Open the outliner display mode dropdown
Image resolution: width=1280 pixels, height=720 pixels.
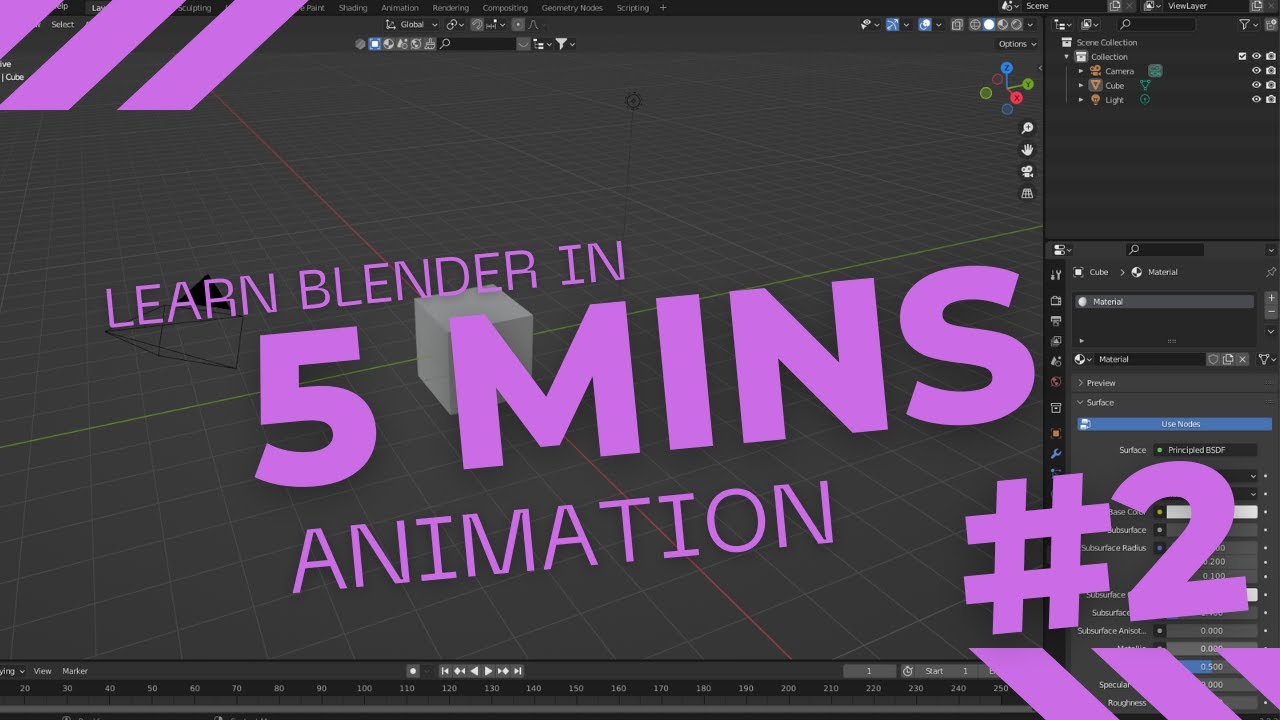point(1063,24)
